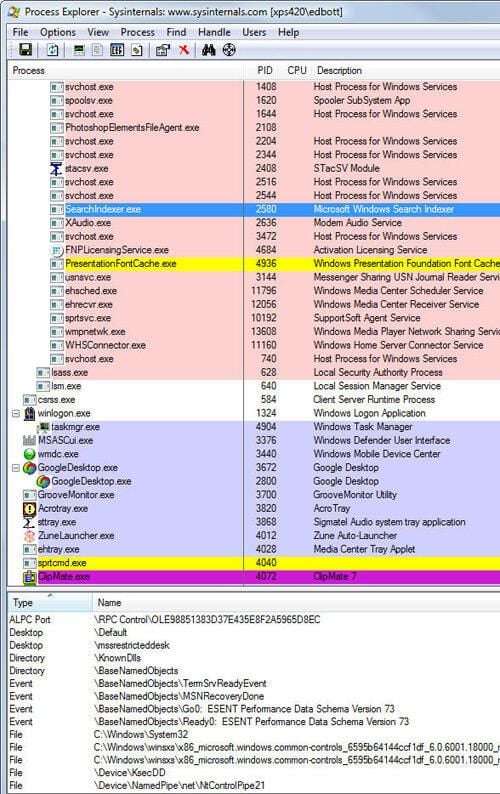
Task: Open the Properties toolbar icon
Action: (x=163, y=50)
